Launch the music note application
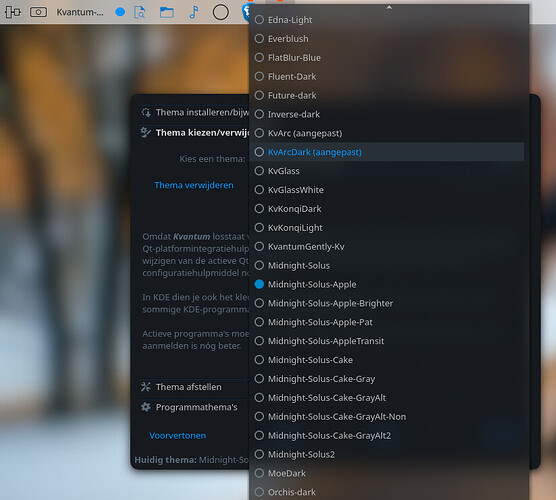This screenshot has width=556, height=500. click(x=194, y=12)
